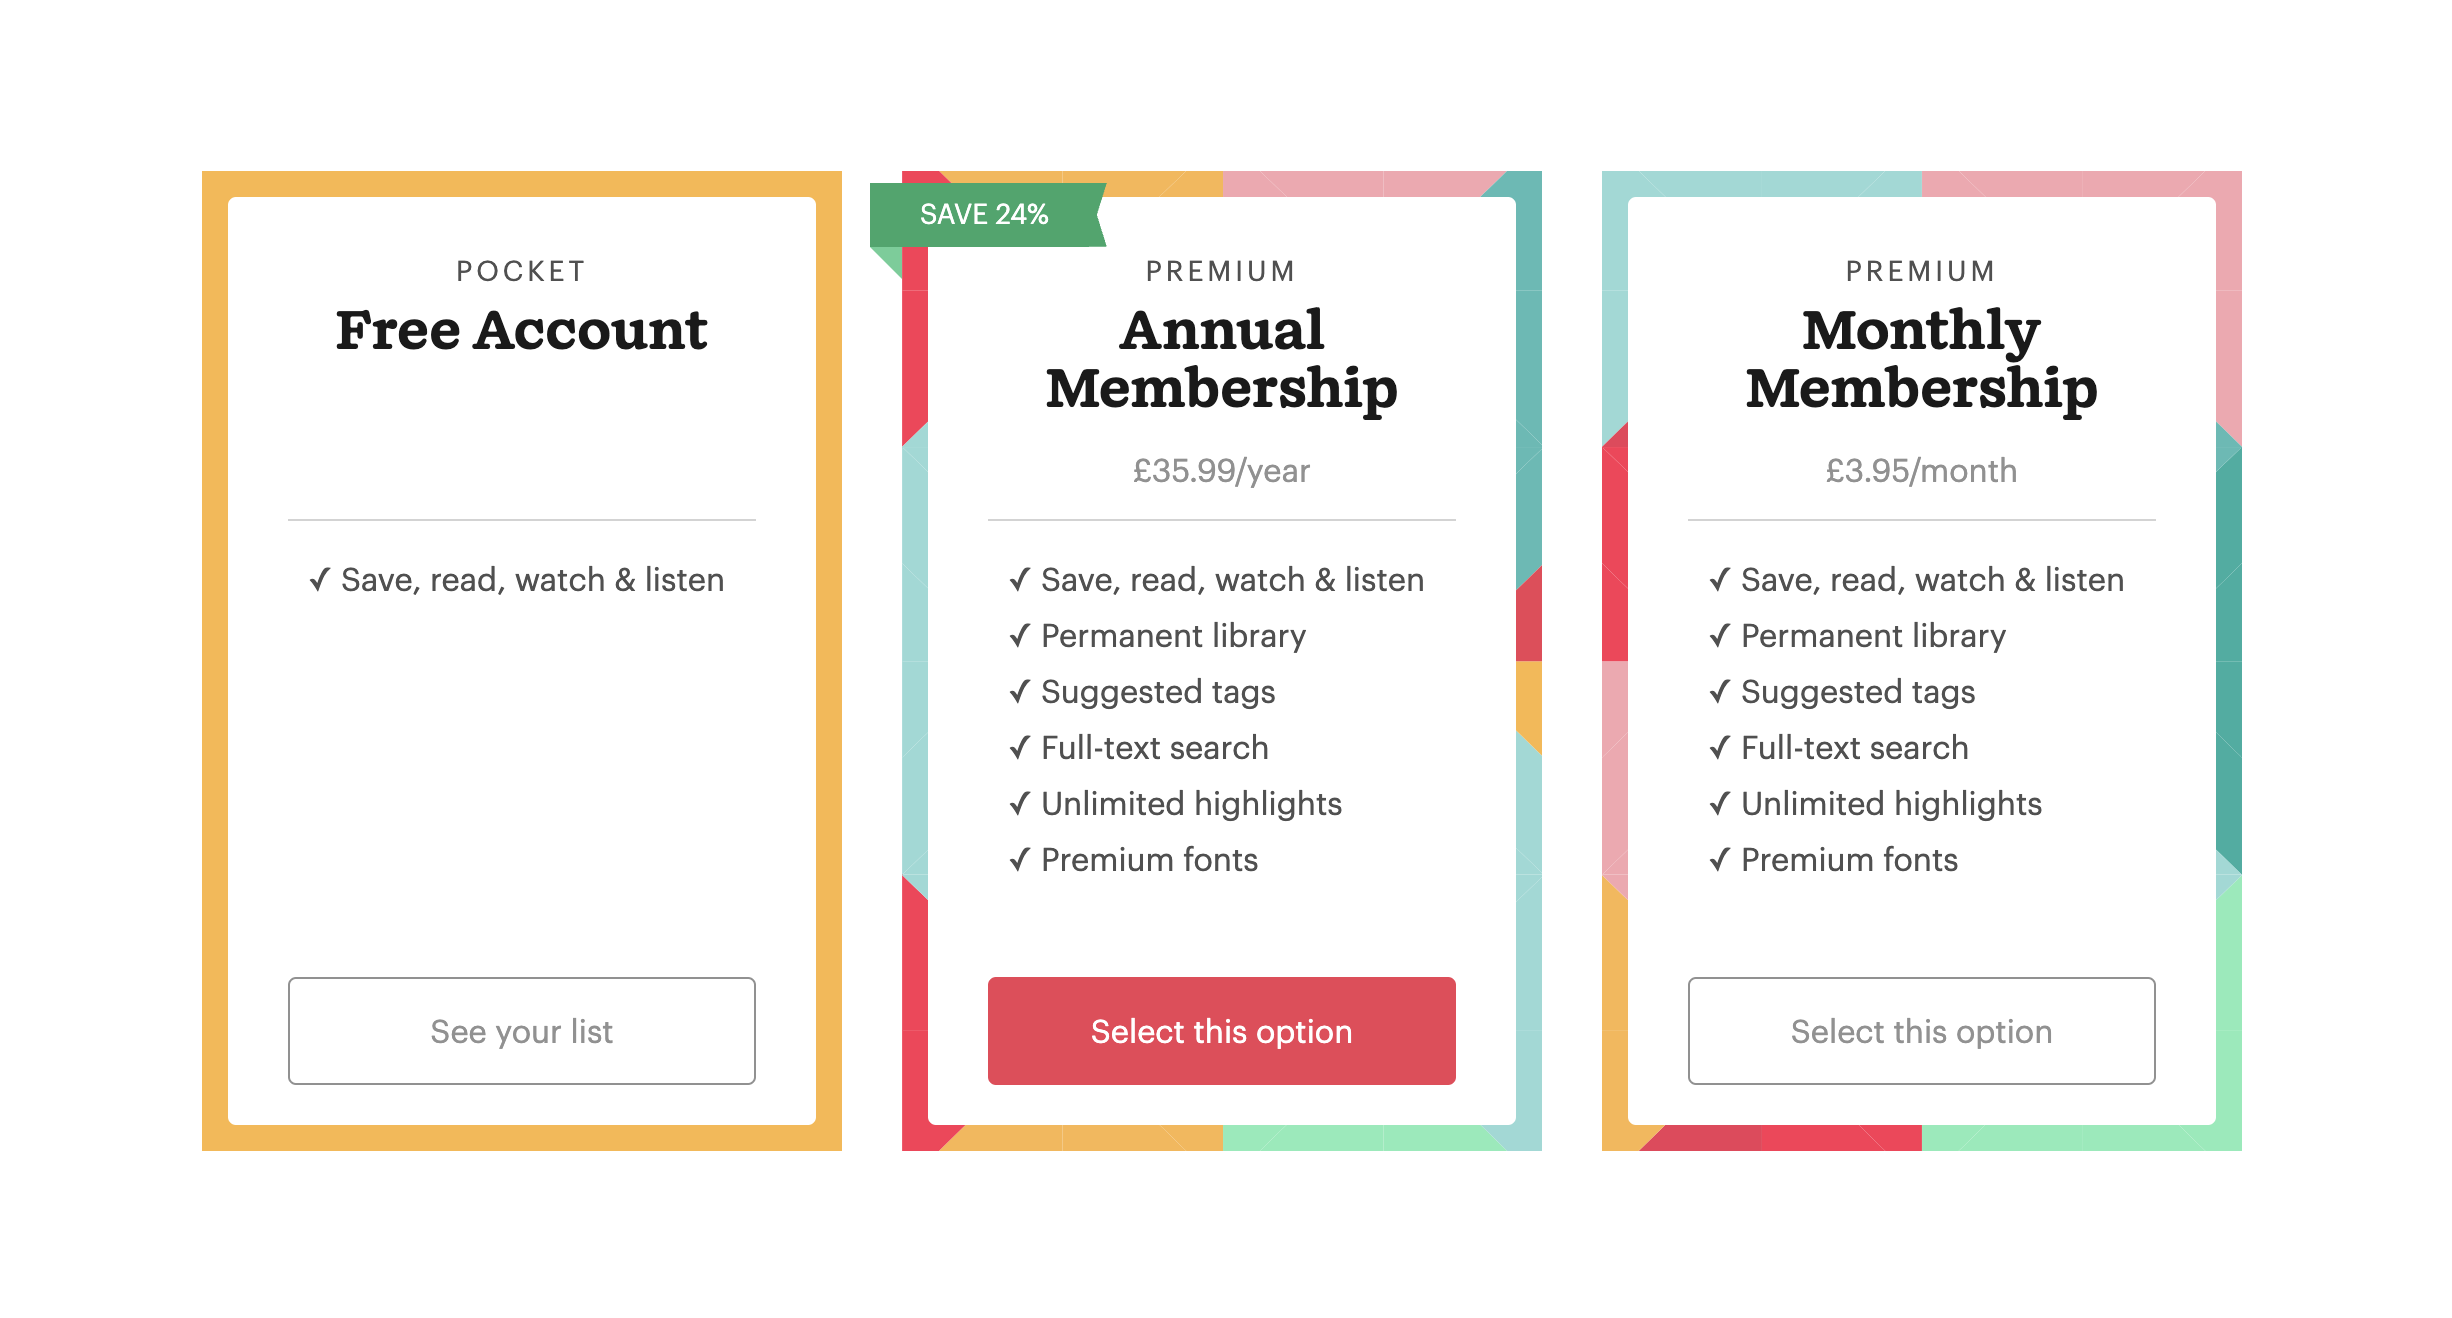This screenshot has height=1318, width=2452.
Task: Click the See your list button
Action: (x=521, y=1031)
